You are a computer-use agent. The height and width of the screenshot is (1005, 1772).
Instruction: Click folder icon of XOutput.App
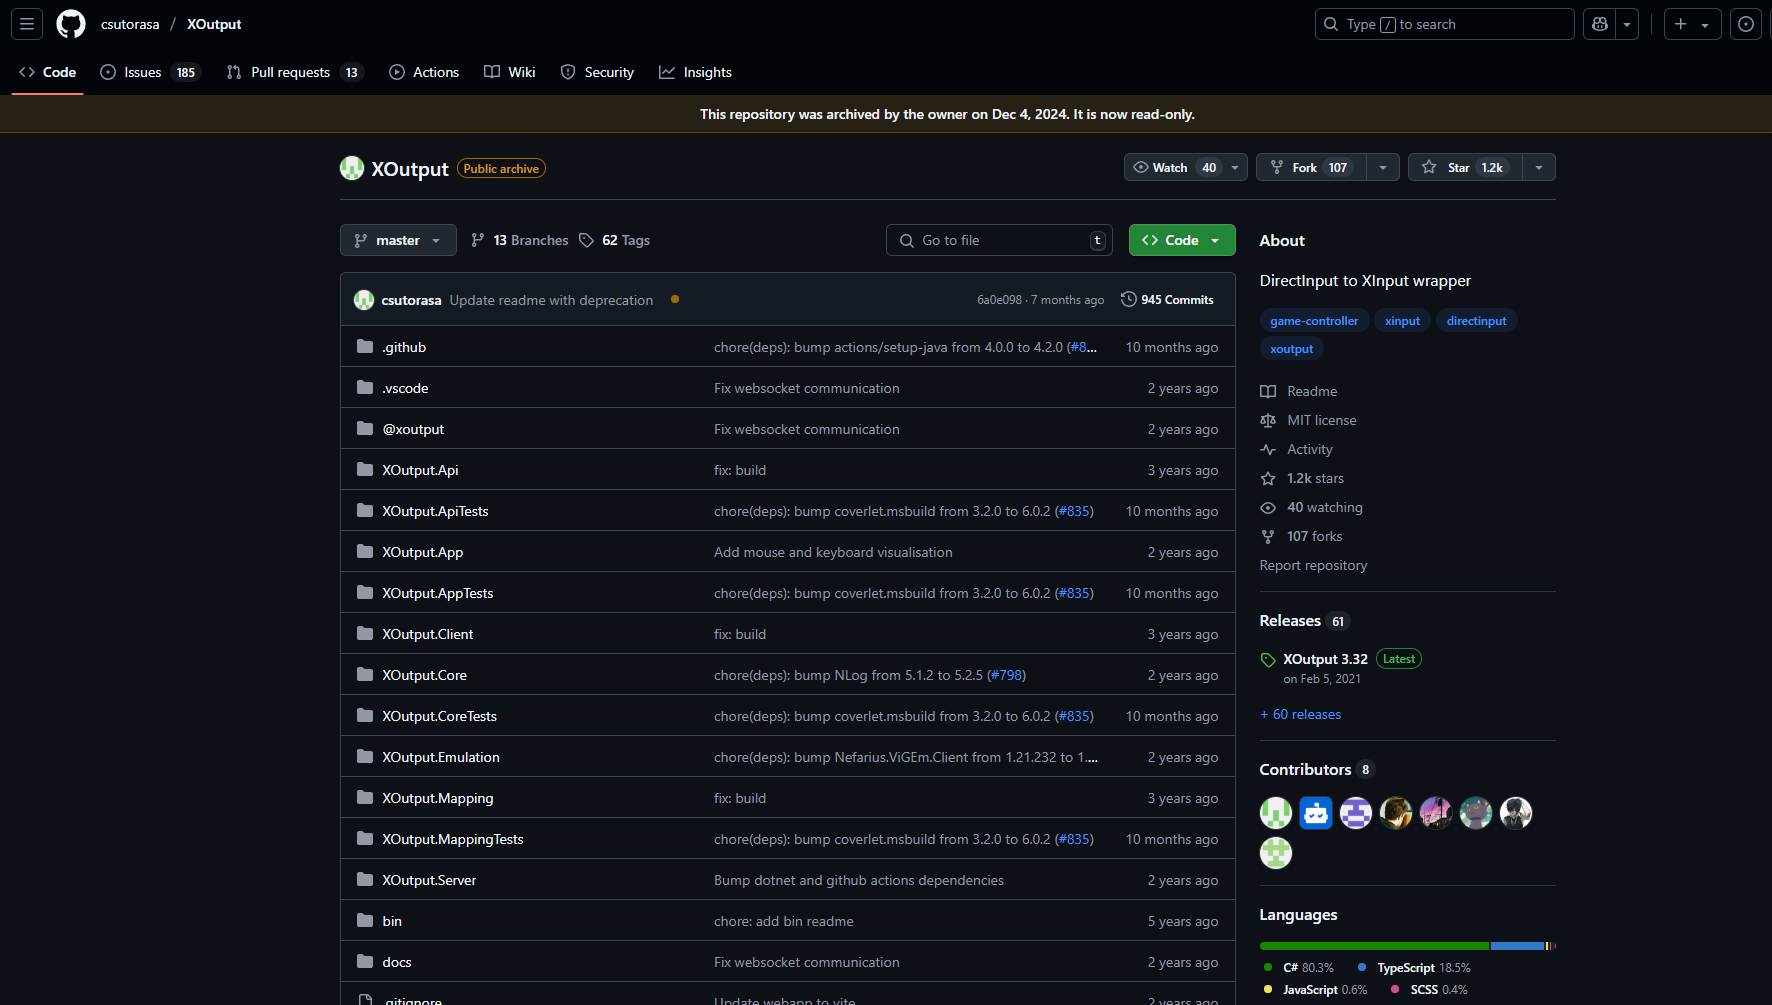[x=365, y=552]
